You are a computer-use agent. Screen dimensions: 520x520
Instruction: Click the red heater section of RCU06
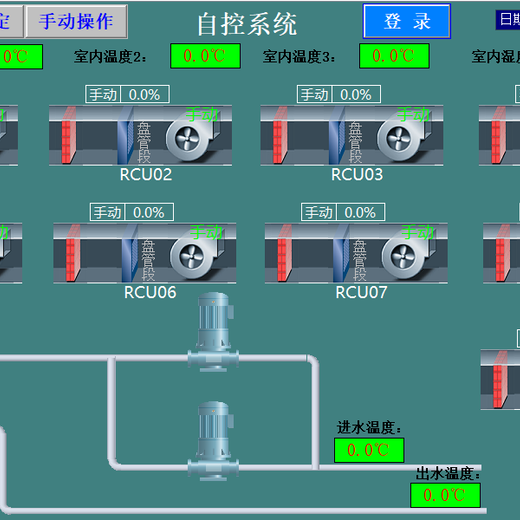point(73,253)
